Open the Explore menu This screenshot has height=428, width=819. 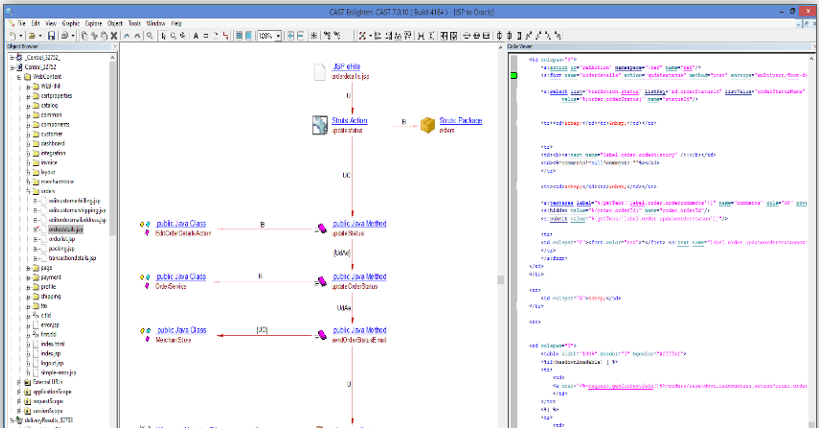[x=93, y=24]
